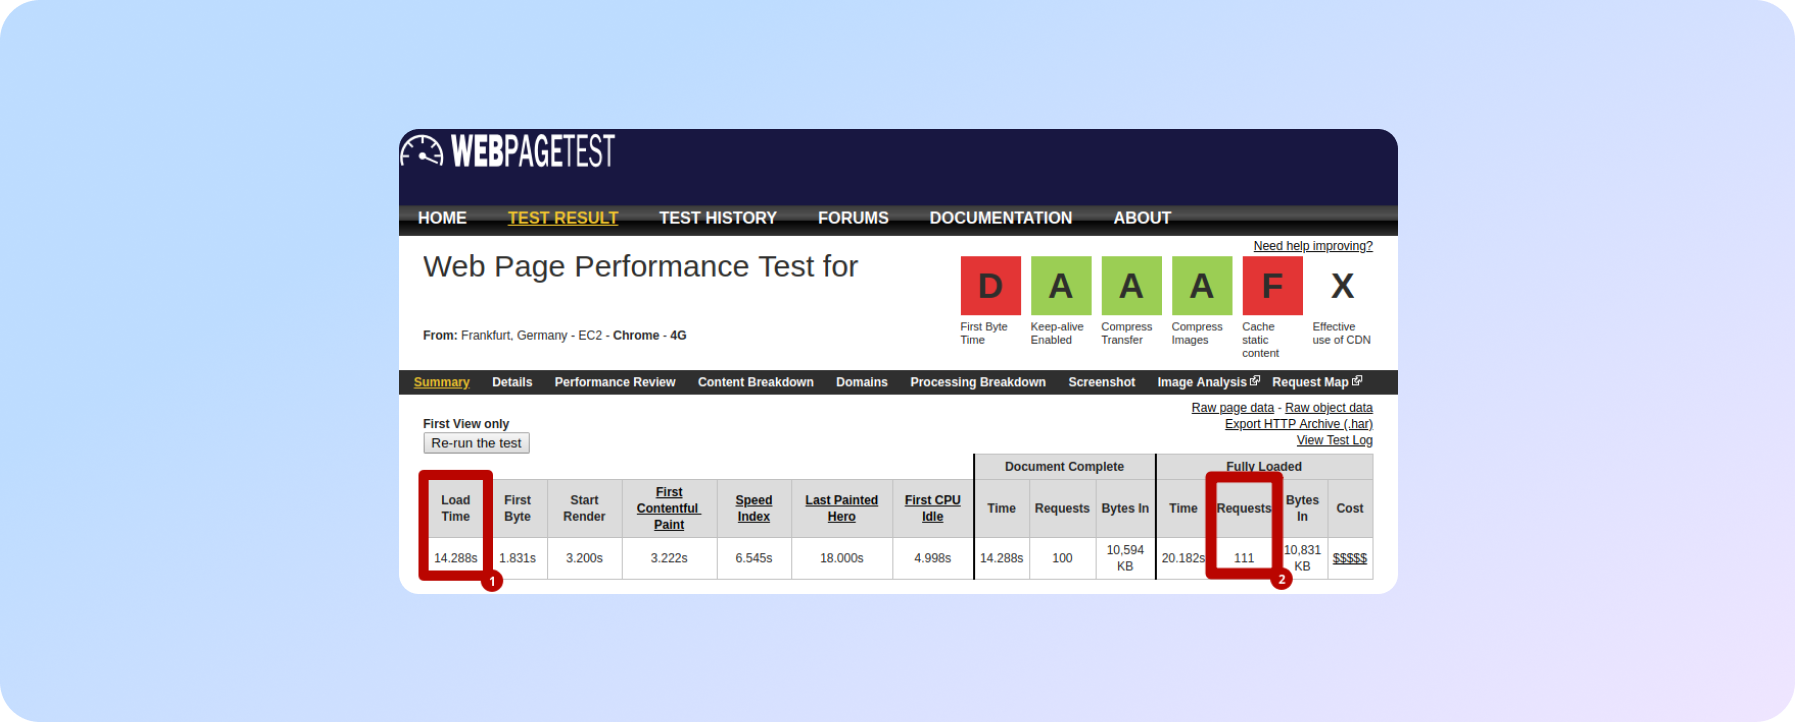View the Screenshot tab

pyautogui.click(x=1102, y=382)
